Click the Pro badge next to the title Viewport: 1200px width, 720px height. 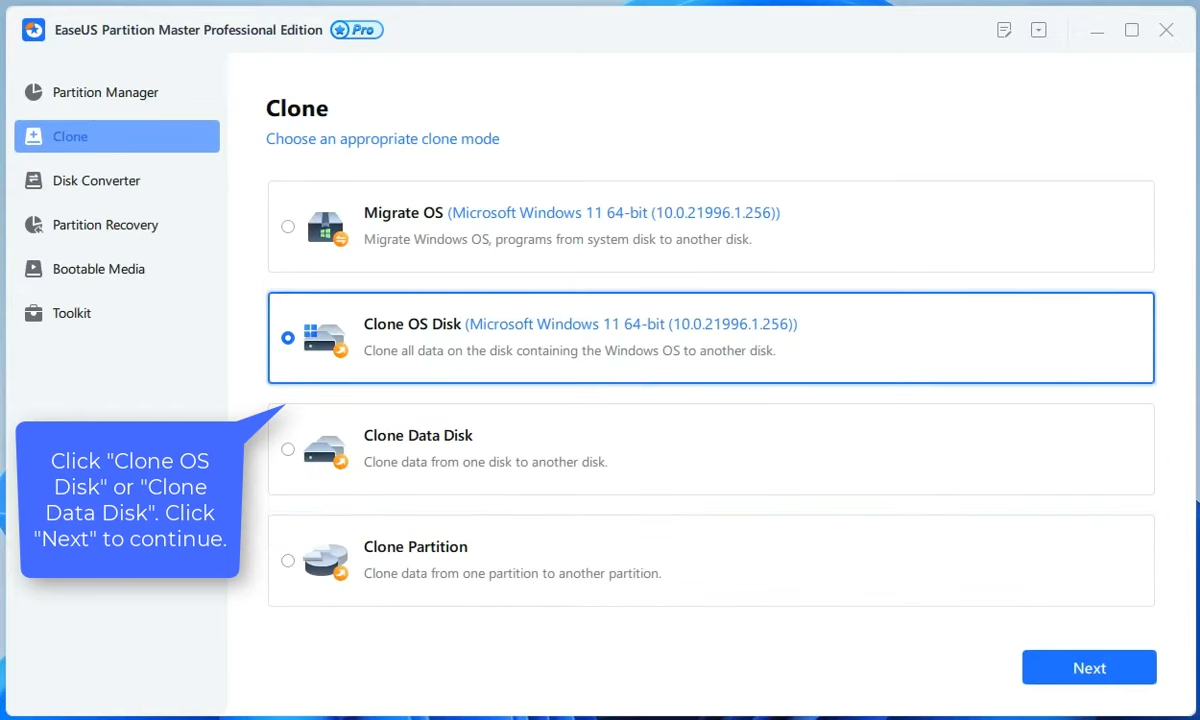point(356,29)
